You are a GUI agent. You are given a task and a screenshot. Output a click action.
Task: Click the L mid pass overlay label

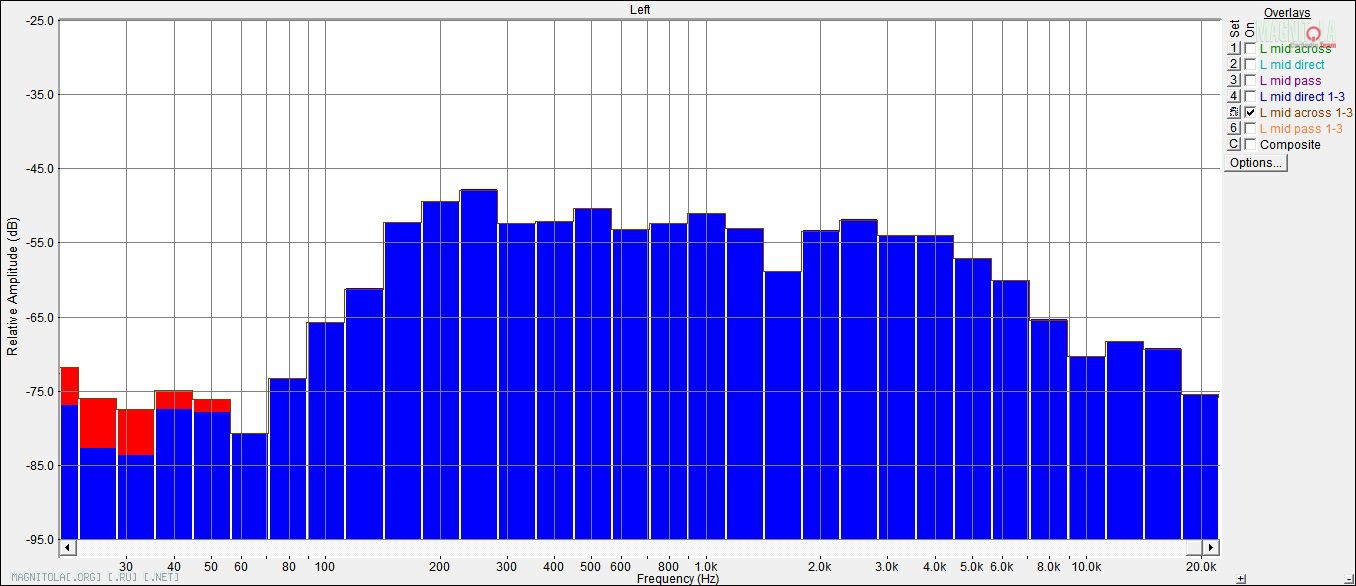[1290, 81]
